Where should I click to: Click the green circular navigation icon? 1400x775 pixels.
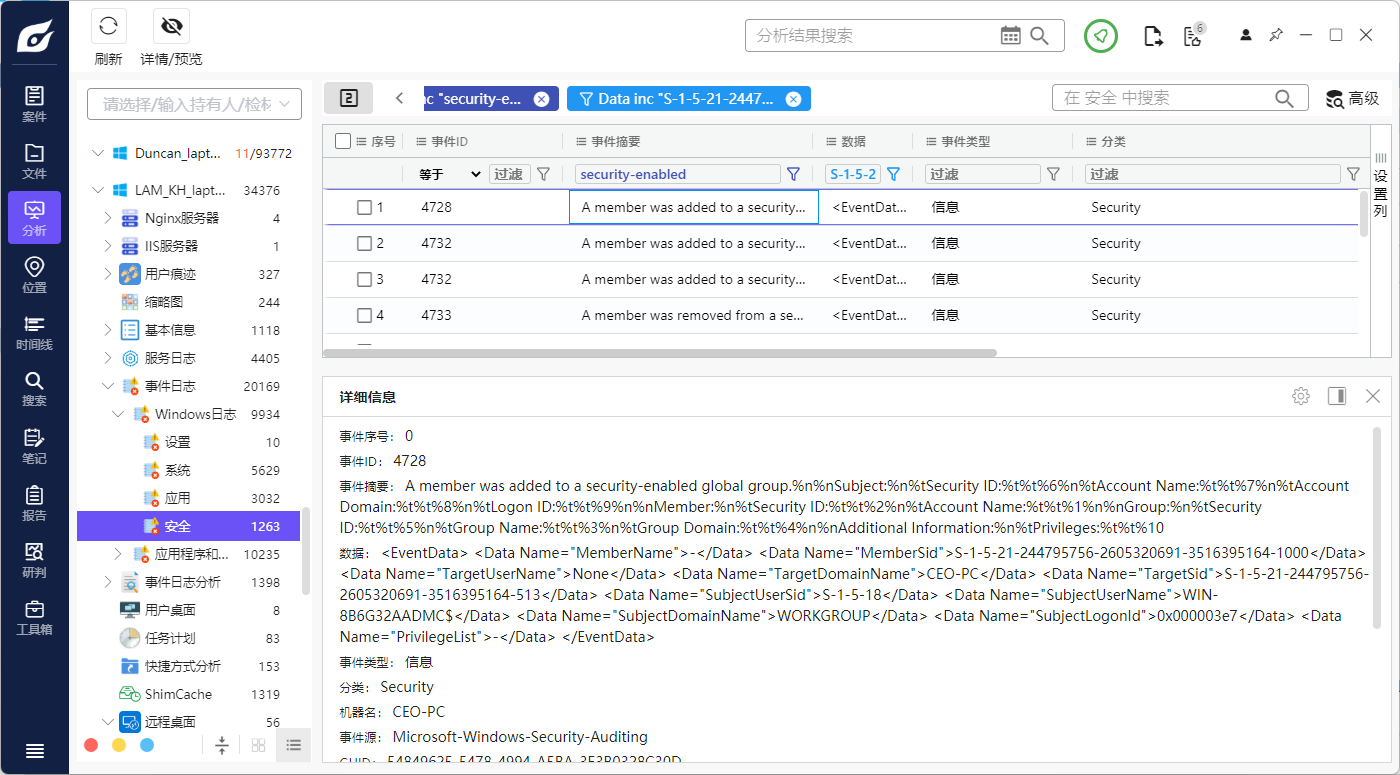(x=1101, y=35)
